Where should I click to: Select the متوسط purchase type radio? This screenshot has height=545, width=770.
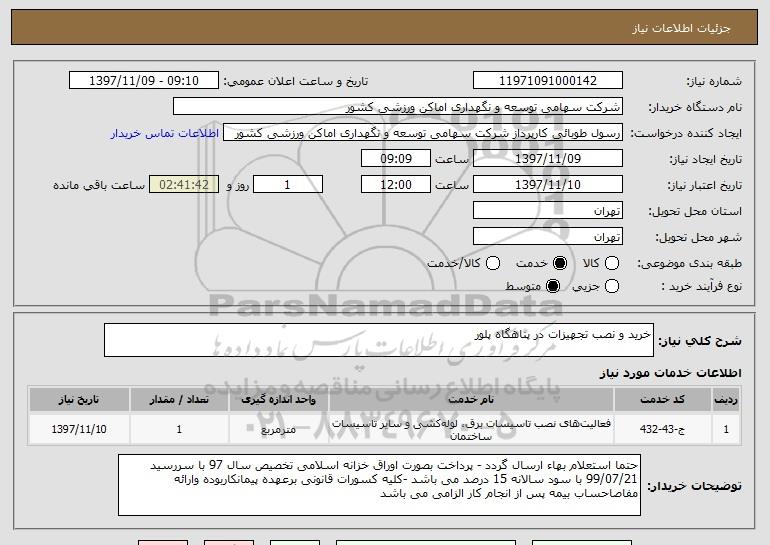553,286
